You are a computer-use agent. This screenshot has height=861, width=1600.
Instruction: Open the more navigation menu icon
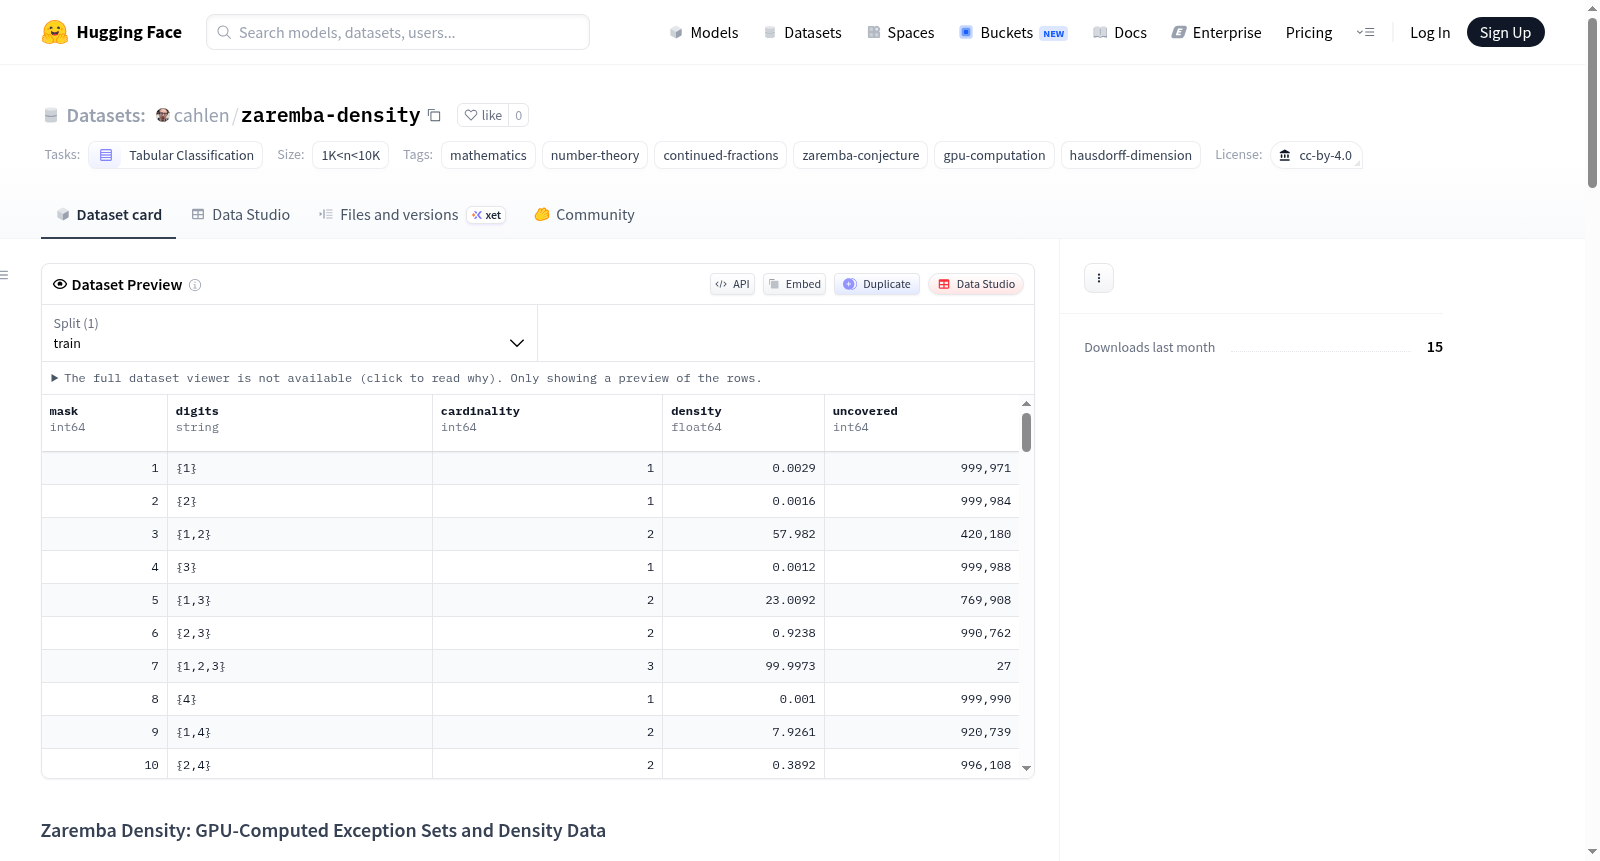coord(1365,32)
